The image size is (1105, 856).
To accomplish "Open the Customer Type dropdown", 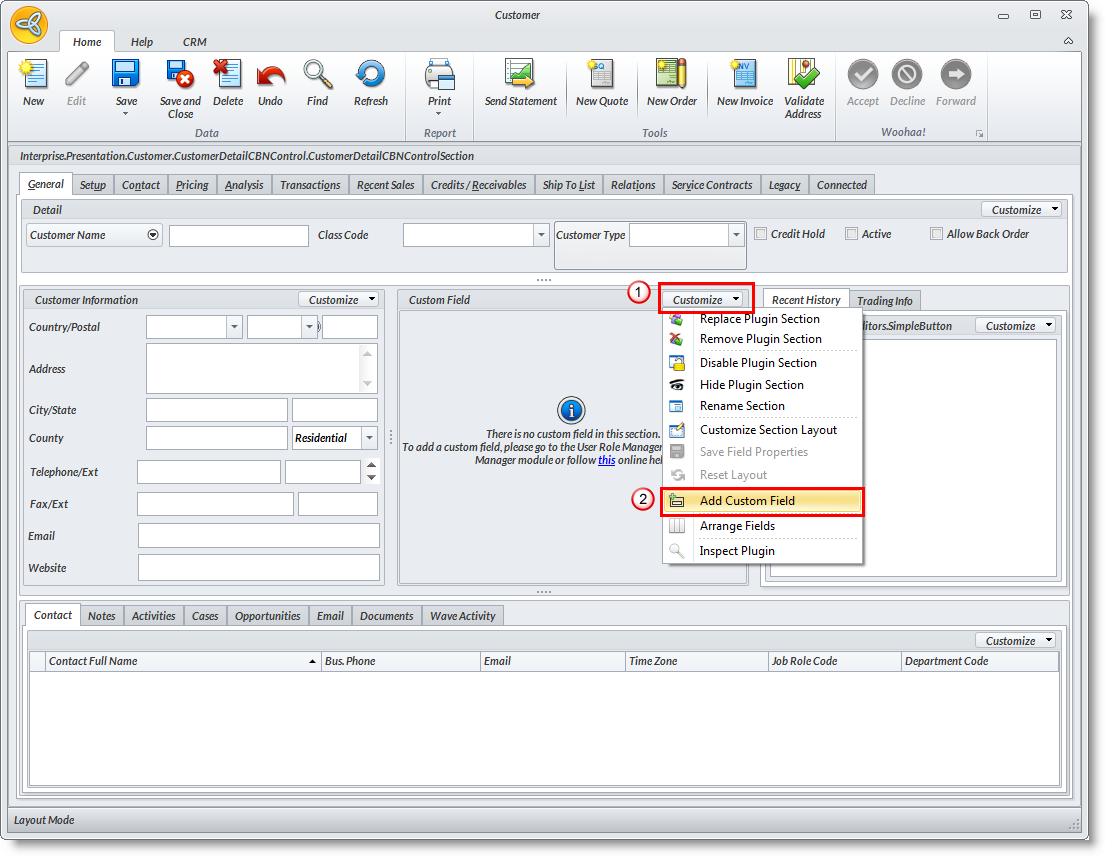I will tap(736, 235).
